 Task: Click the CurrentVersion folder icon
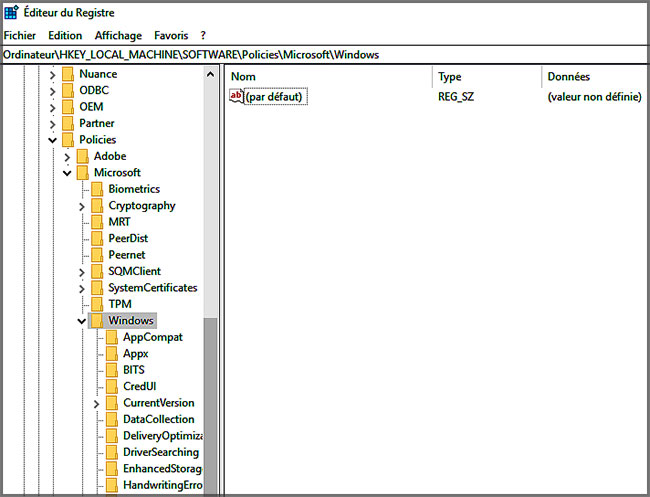(x=112, y=403)
